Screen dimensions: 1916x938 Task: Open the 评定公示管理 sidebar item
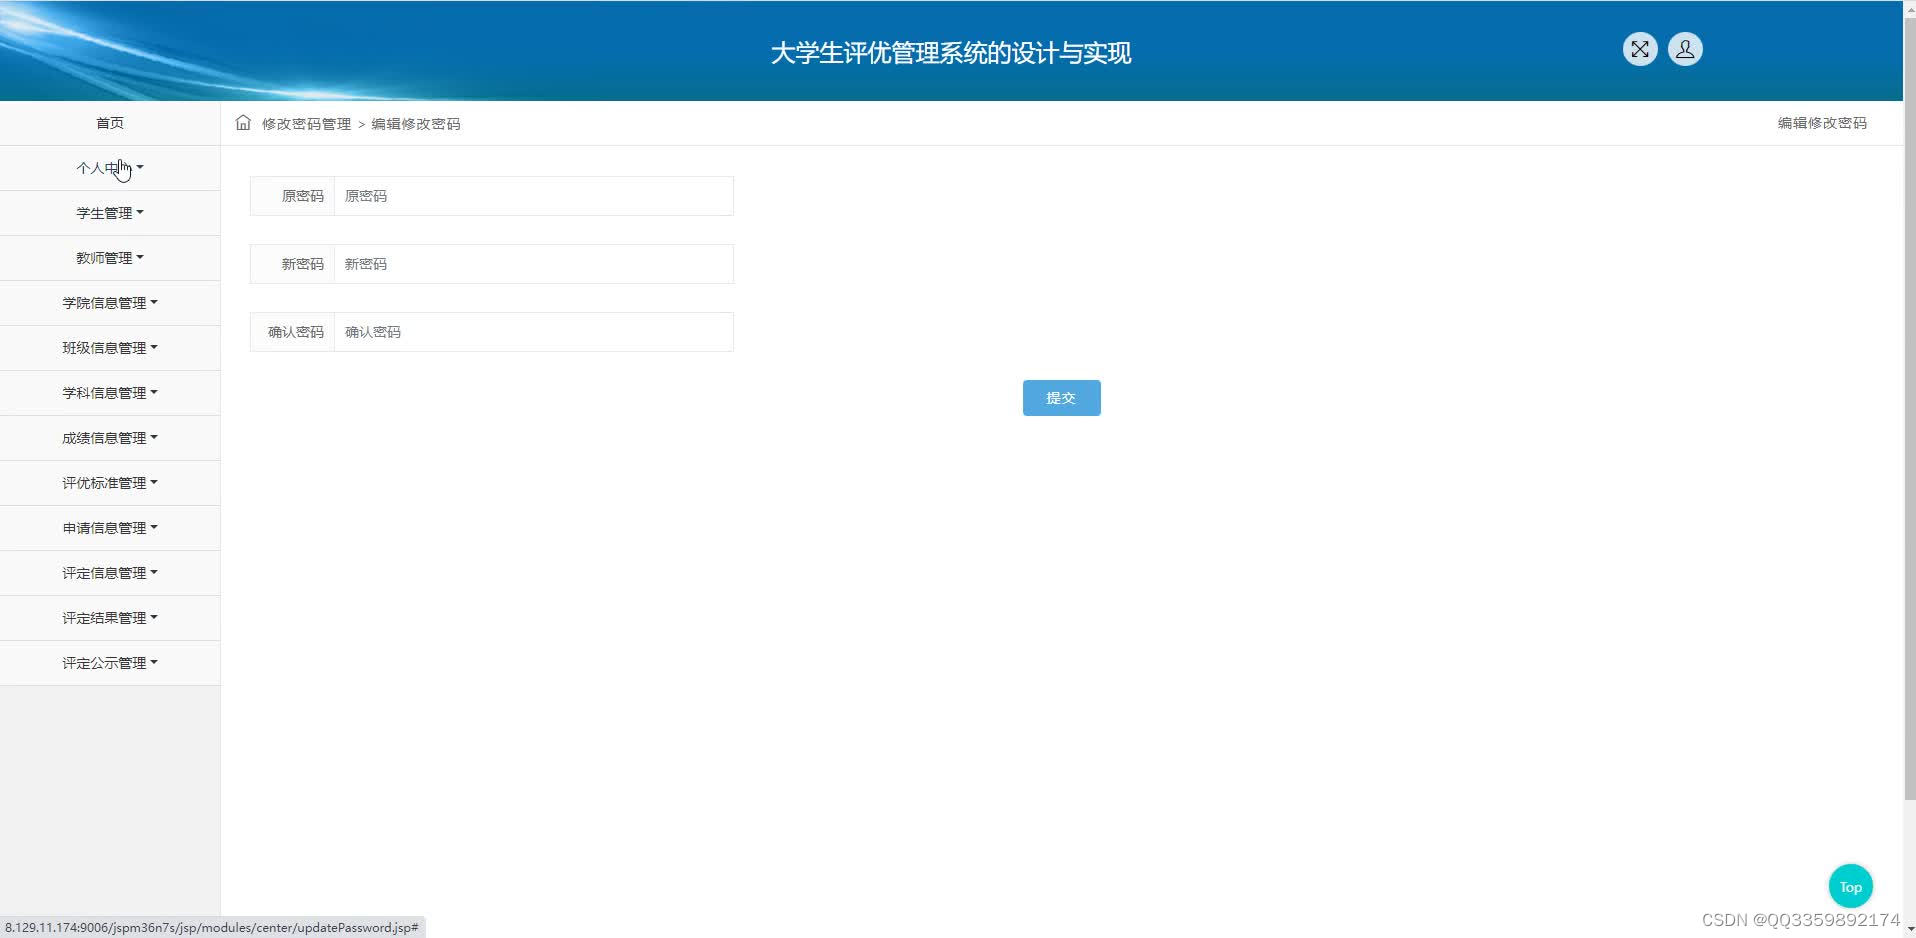[110, 663]
